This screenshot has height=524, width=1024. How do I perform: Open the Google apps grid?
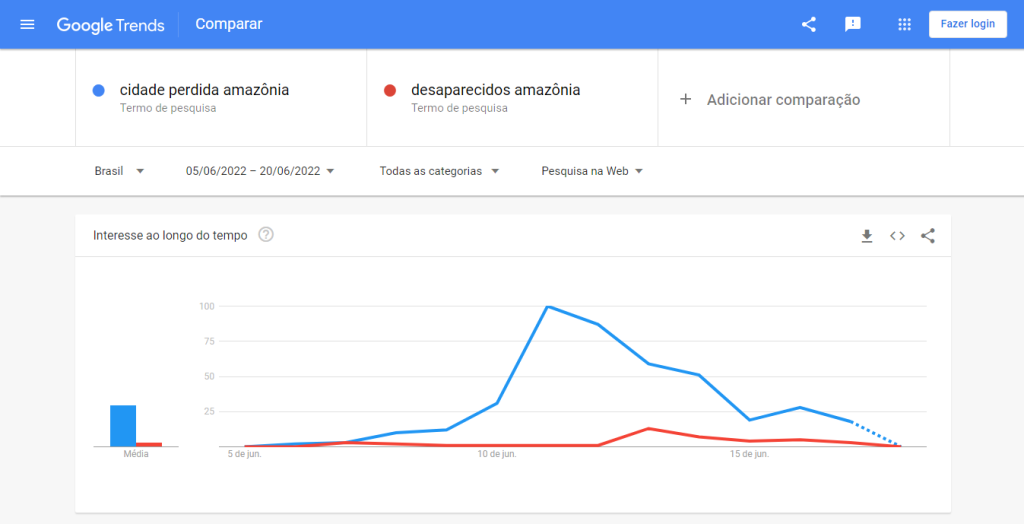click(905, 24)
